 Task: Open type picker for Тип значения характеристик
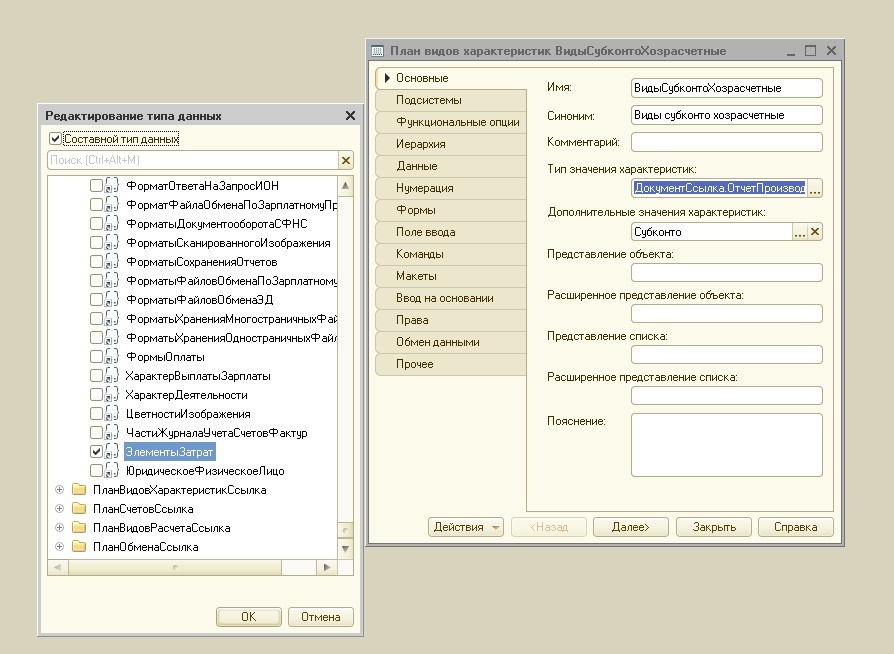tap(815, 188)
